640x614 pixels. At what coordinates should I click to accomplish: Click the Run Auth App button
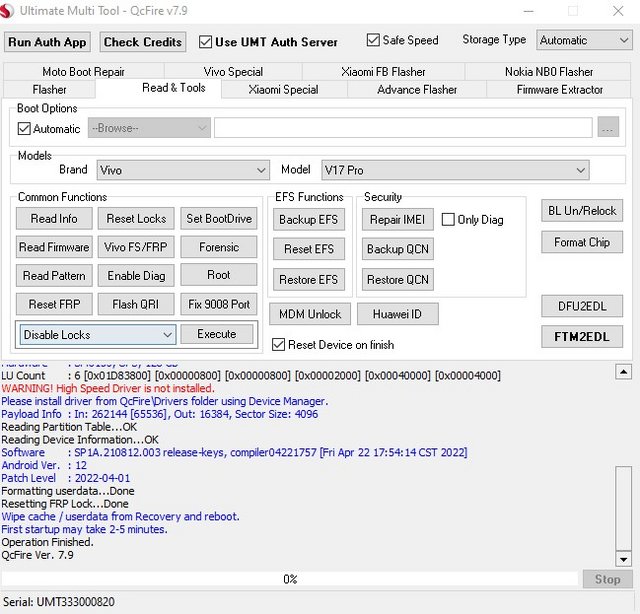tap(47, 42)
